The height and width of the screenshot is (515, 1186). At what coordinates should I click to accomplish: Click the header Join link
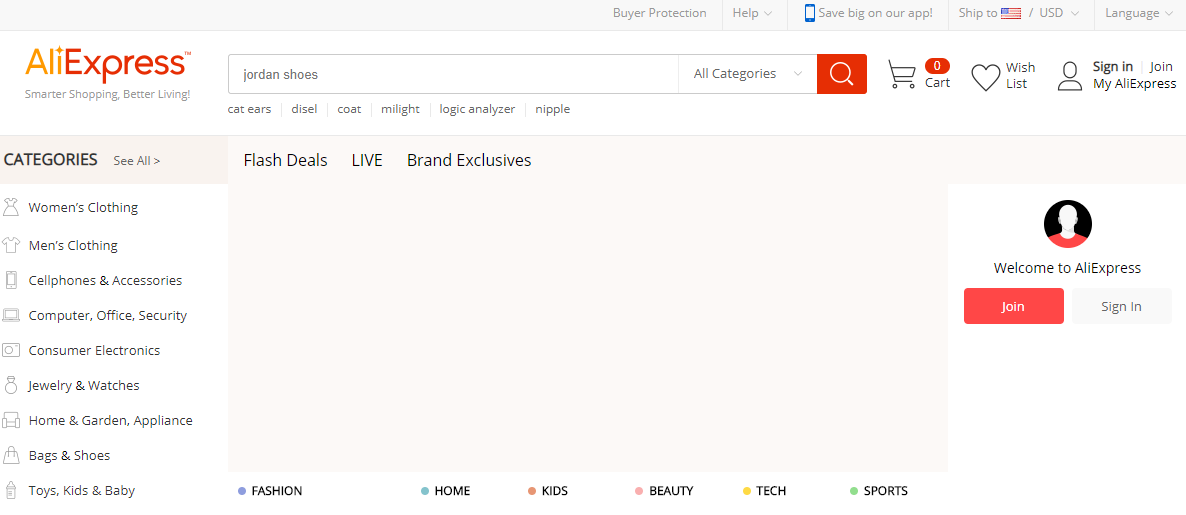(x=1161, y=67)
